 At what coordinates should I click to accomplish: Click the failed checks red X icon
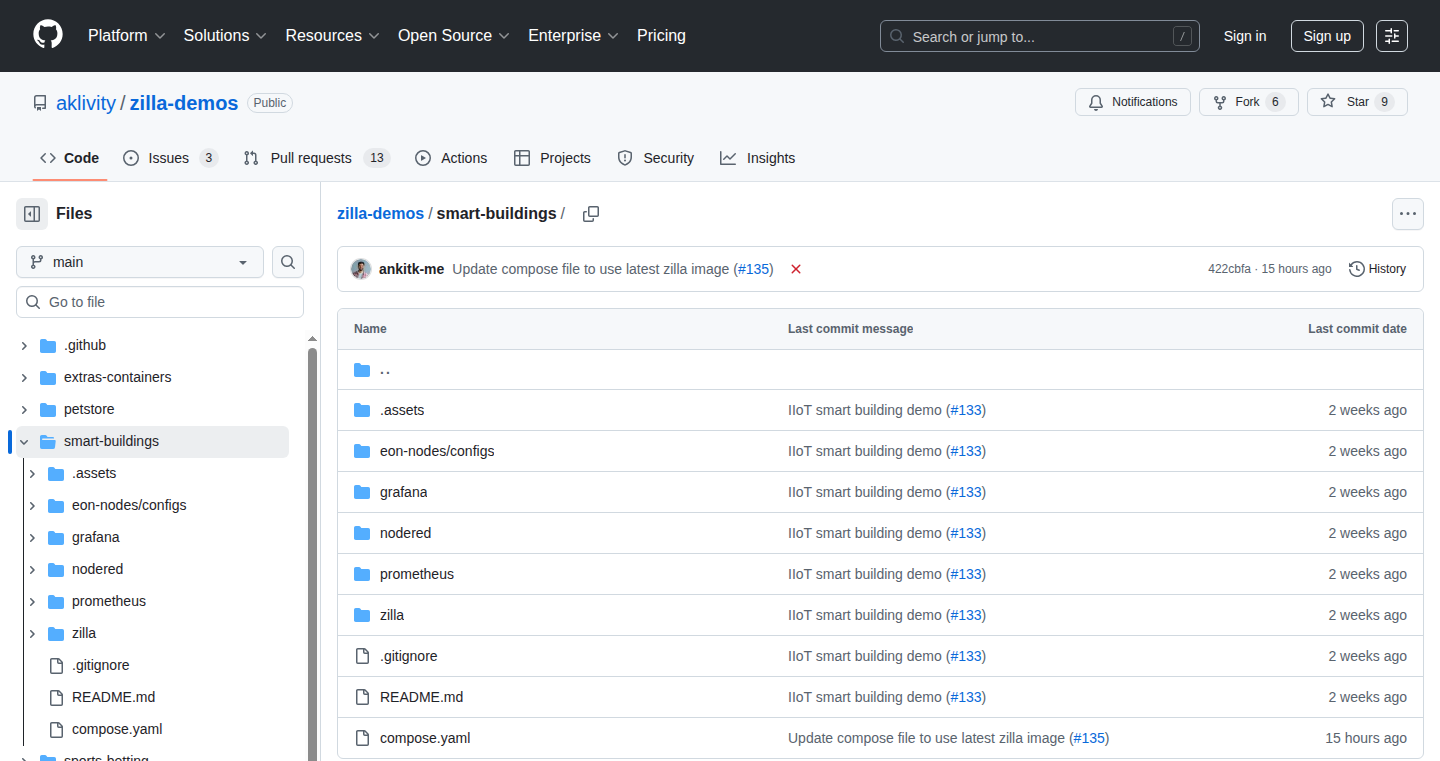click(x=796, y=269)
